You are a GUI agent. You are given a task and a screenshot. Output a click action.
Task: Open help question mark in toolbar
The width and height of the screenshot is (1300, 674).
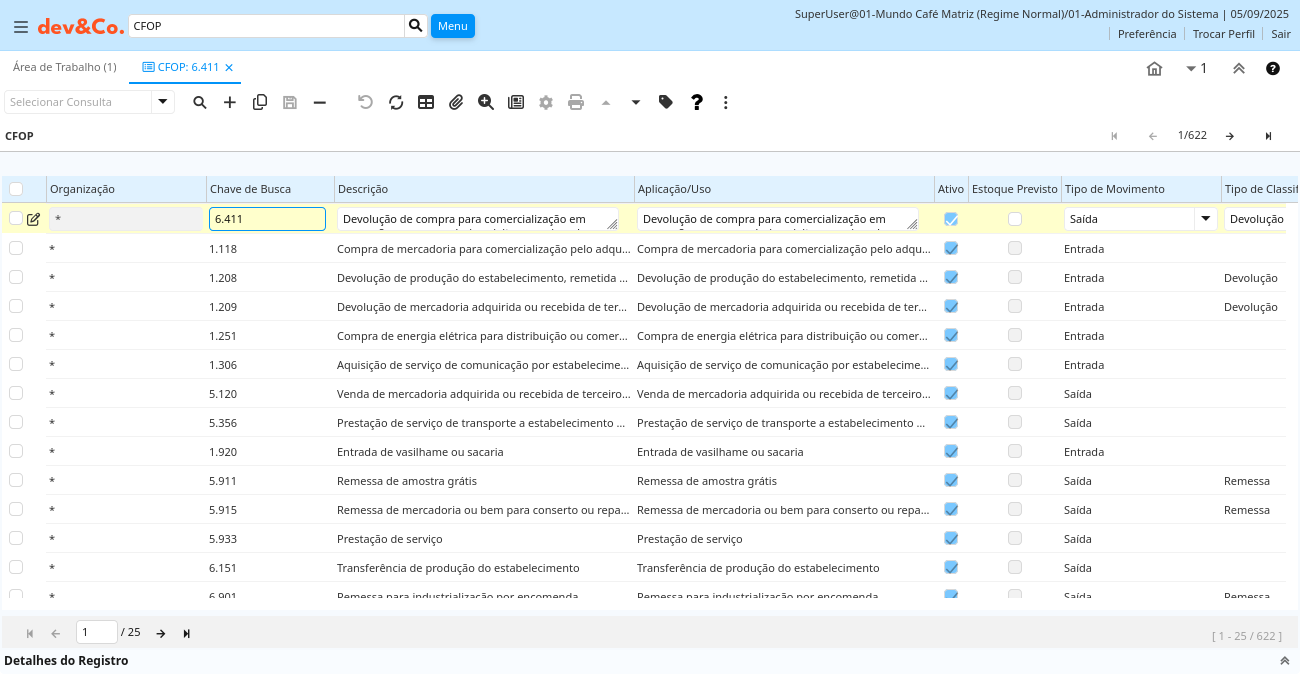coord(697,102)
